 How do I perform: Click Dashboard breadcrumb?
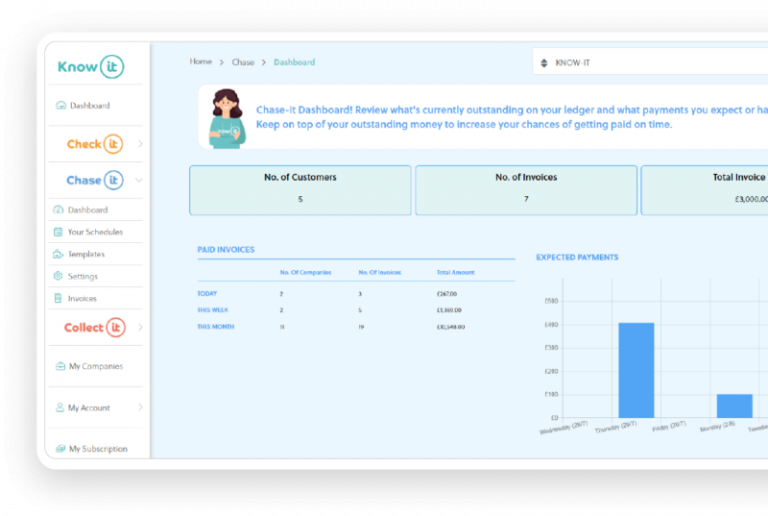pyautogui.click(x=294, y=62)
